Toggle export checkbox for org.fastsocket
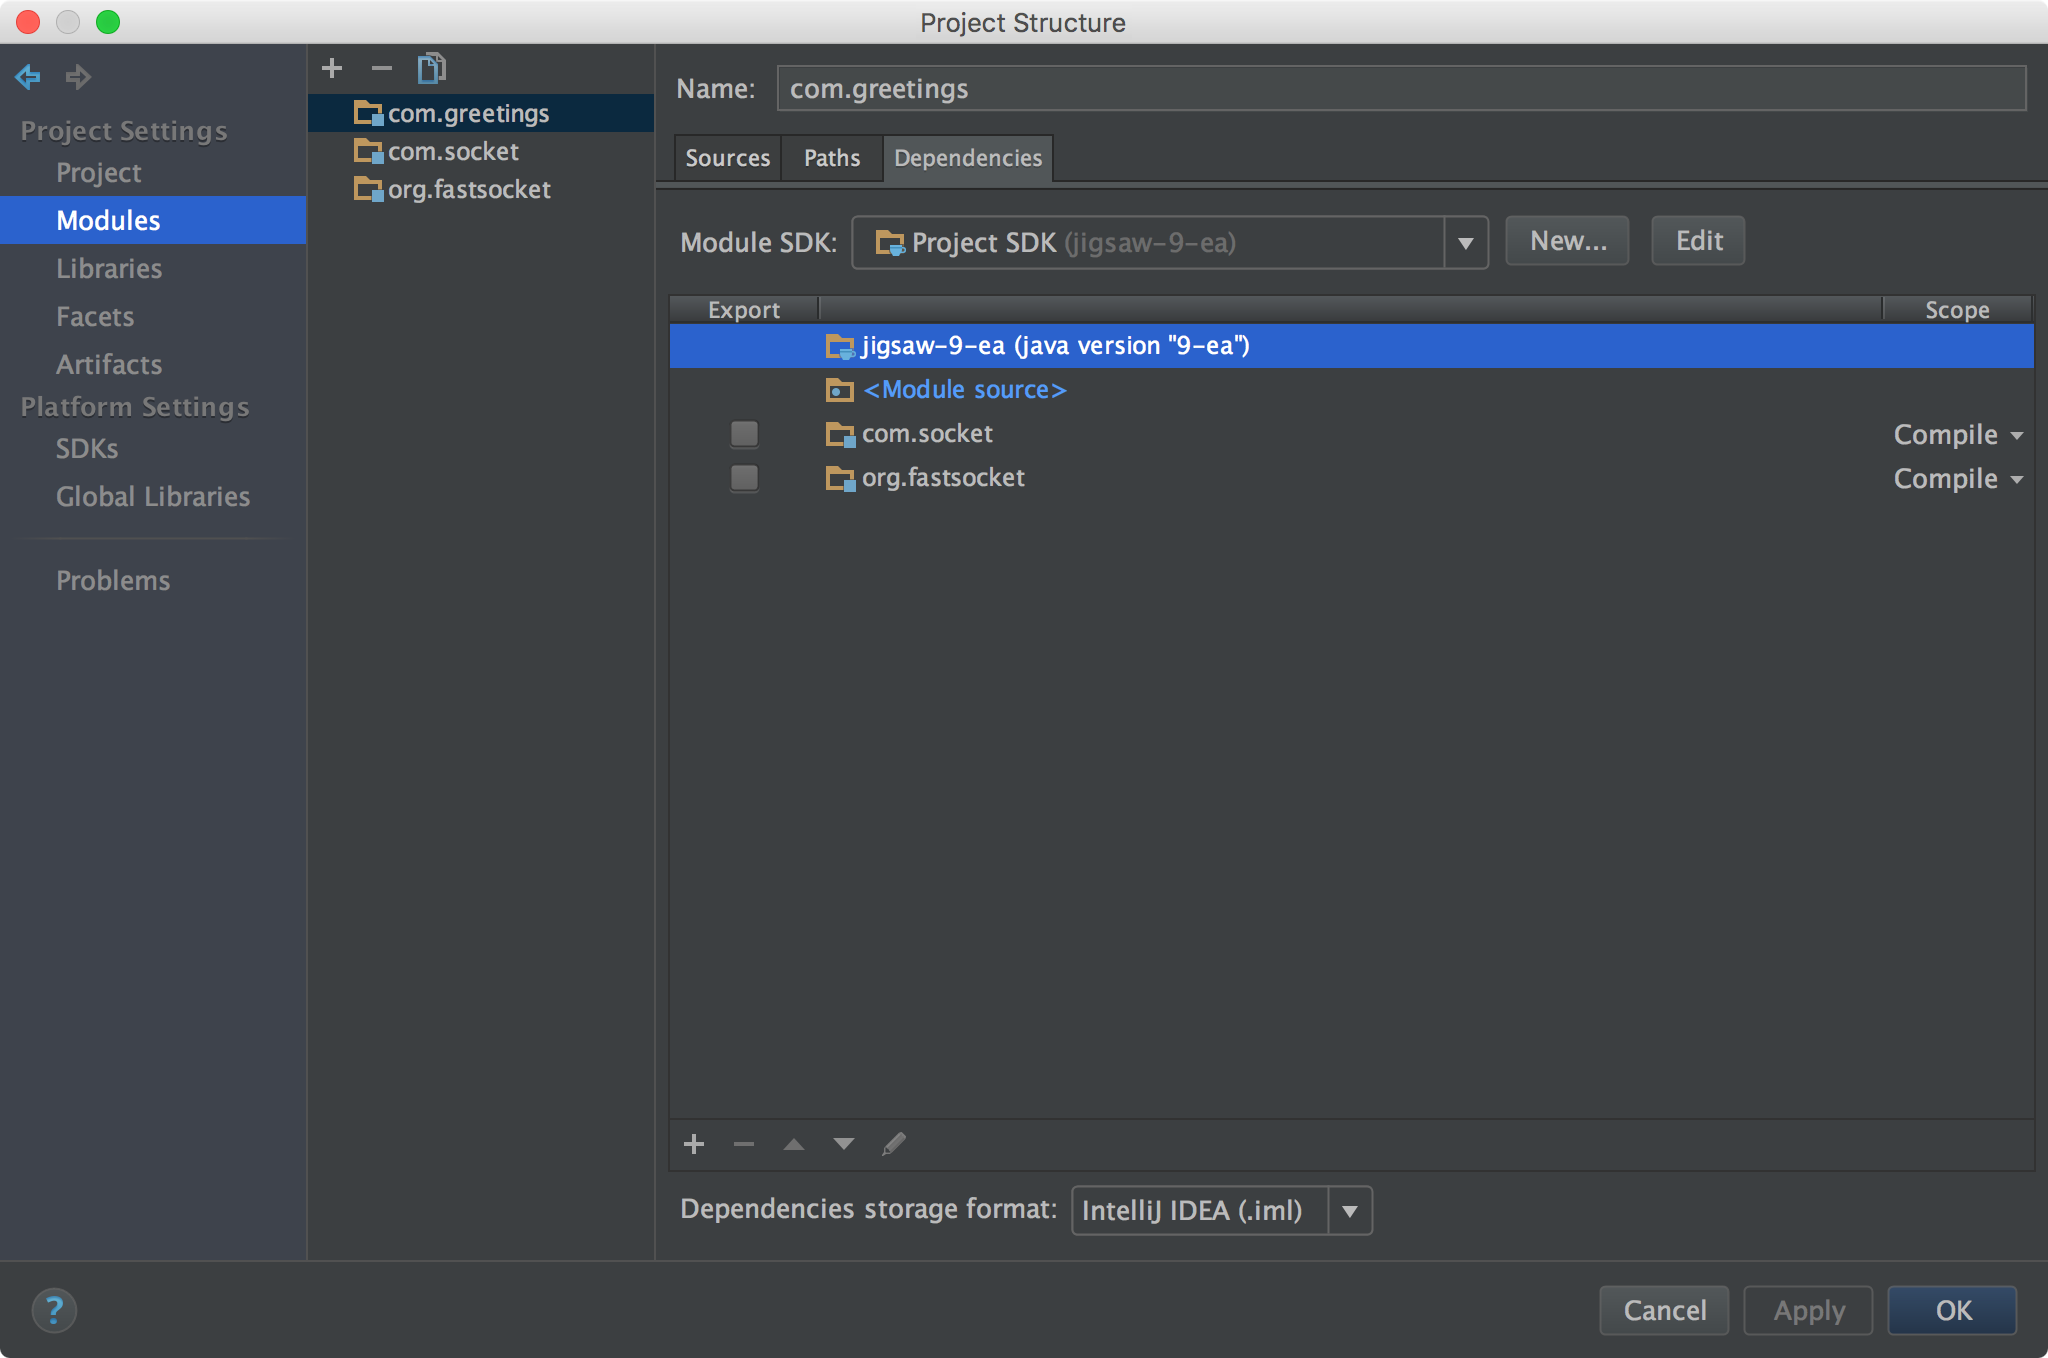Viewport: 2048px width, 1358px height. [744, 478]
